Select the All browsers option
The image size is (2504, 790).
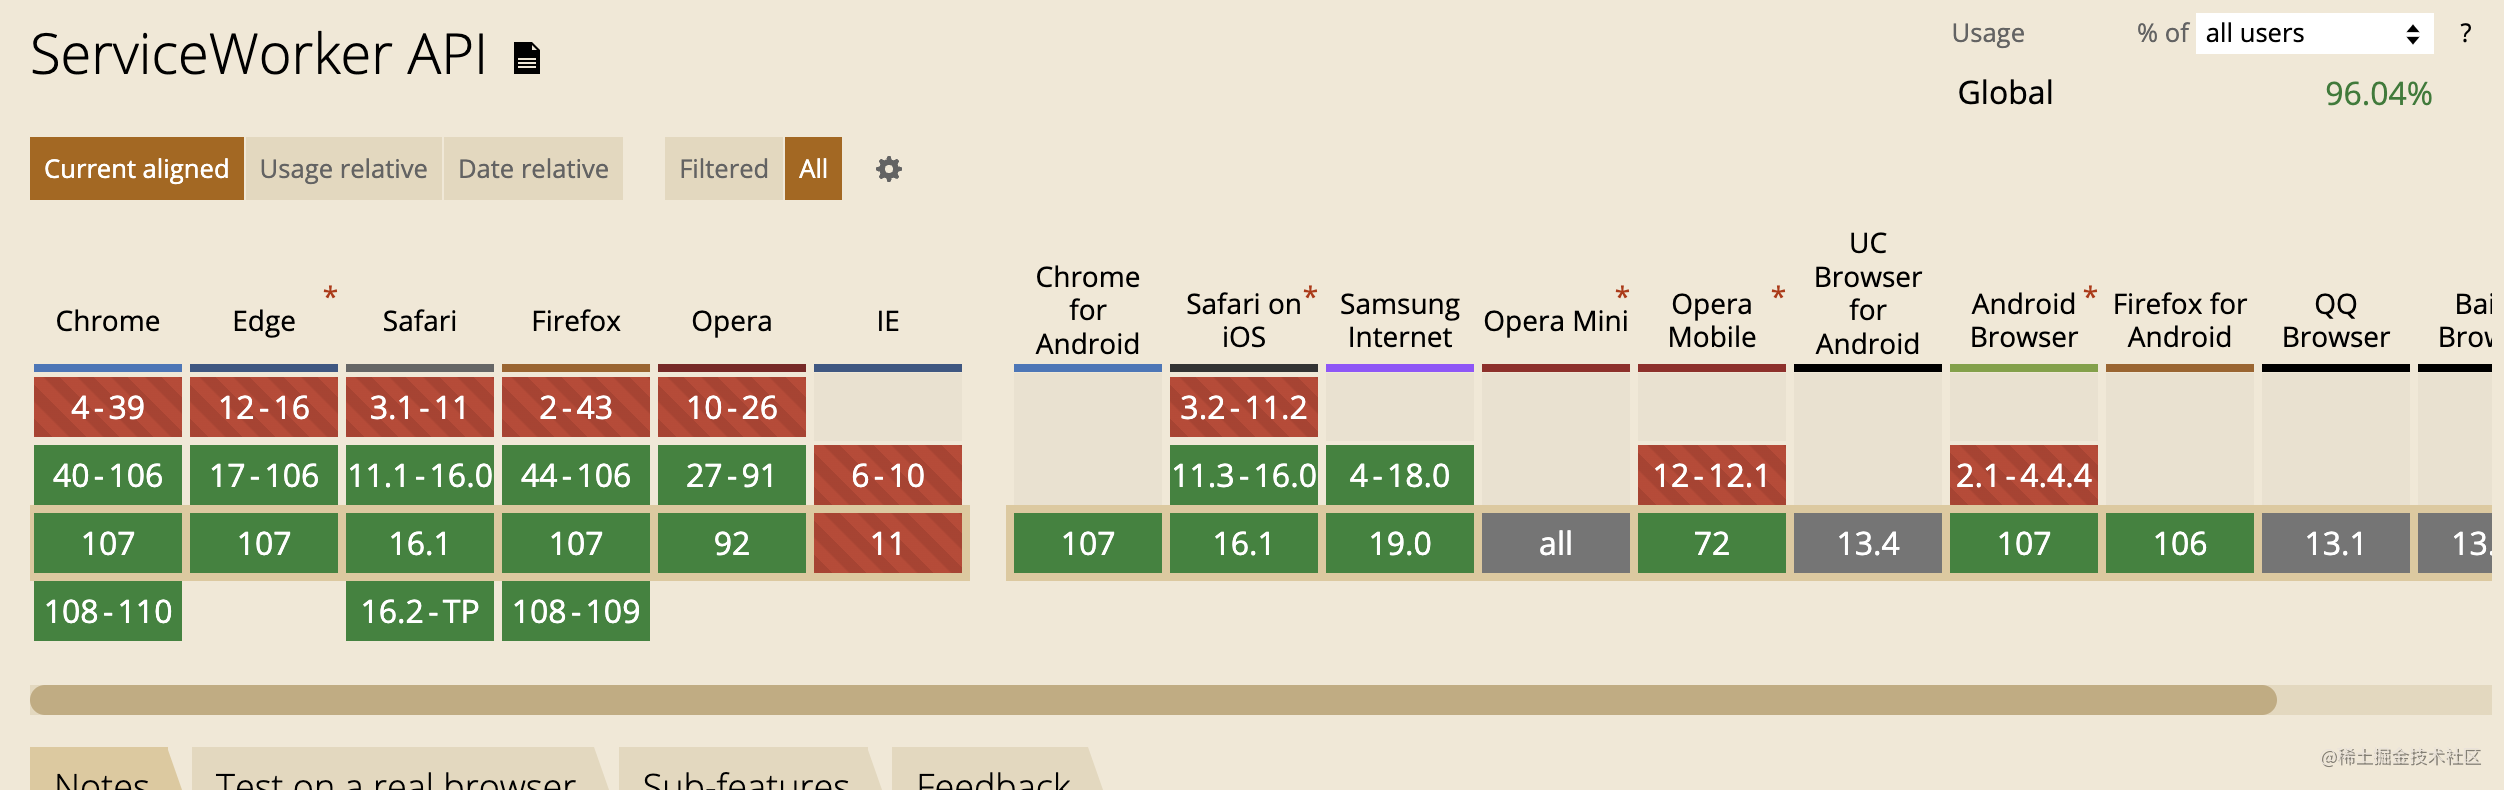click(x=813, y=169)
